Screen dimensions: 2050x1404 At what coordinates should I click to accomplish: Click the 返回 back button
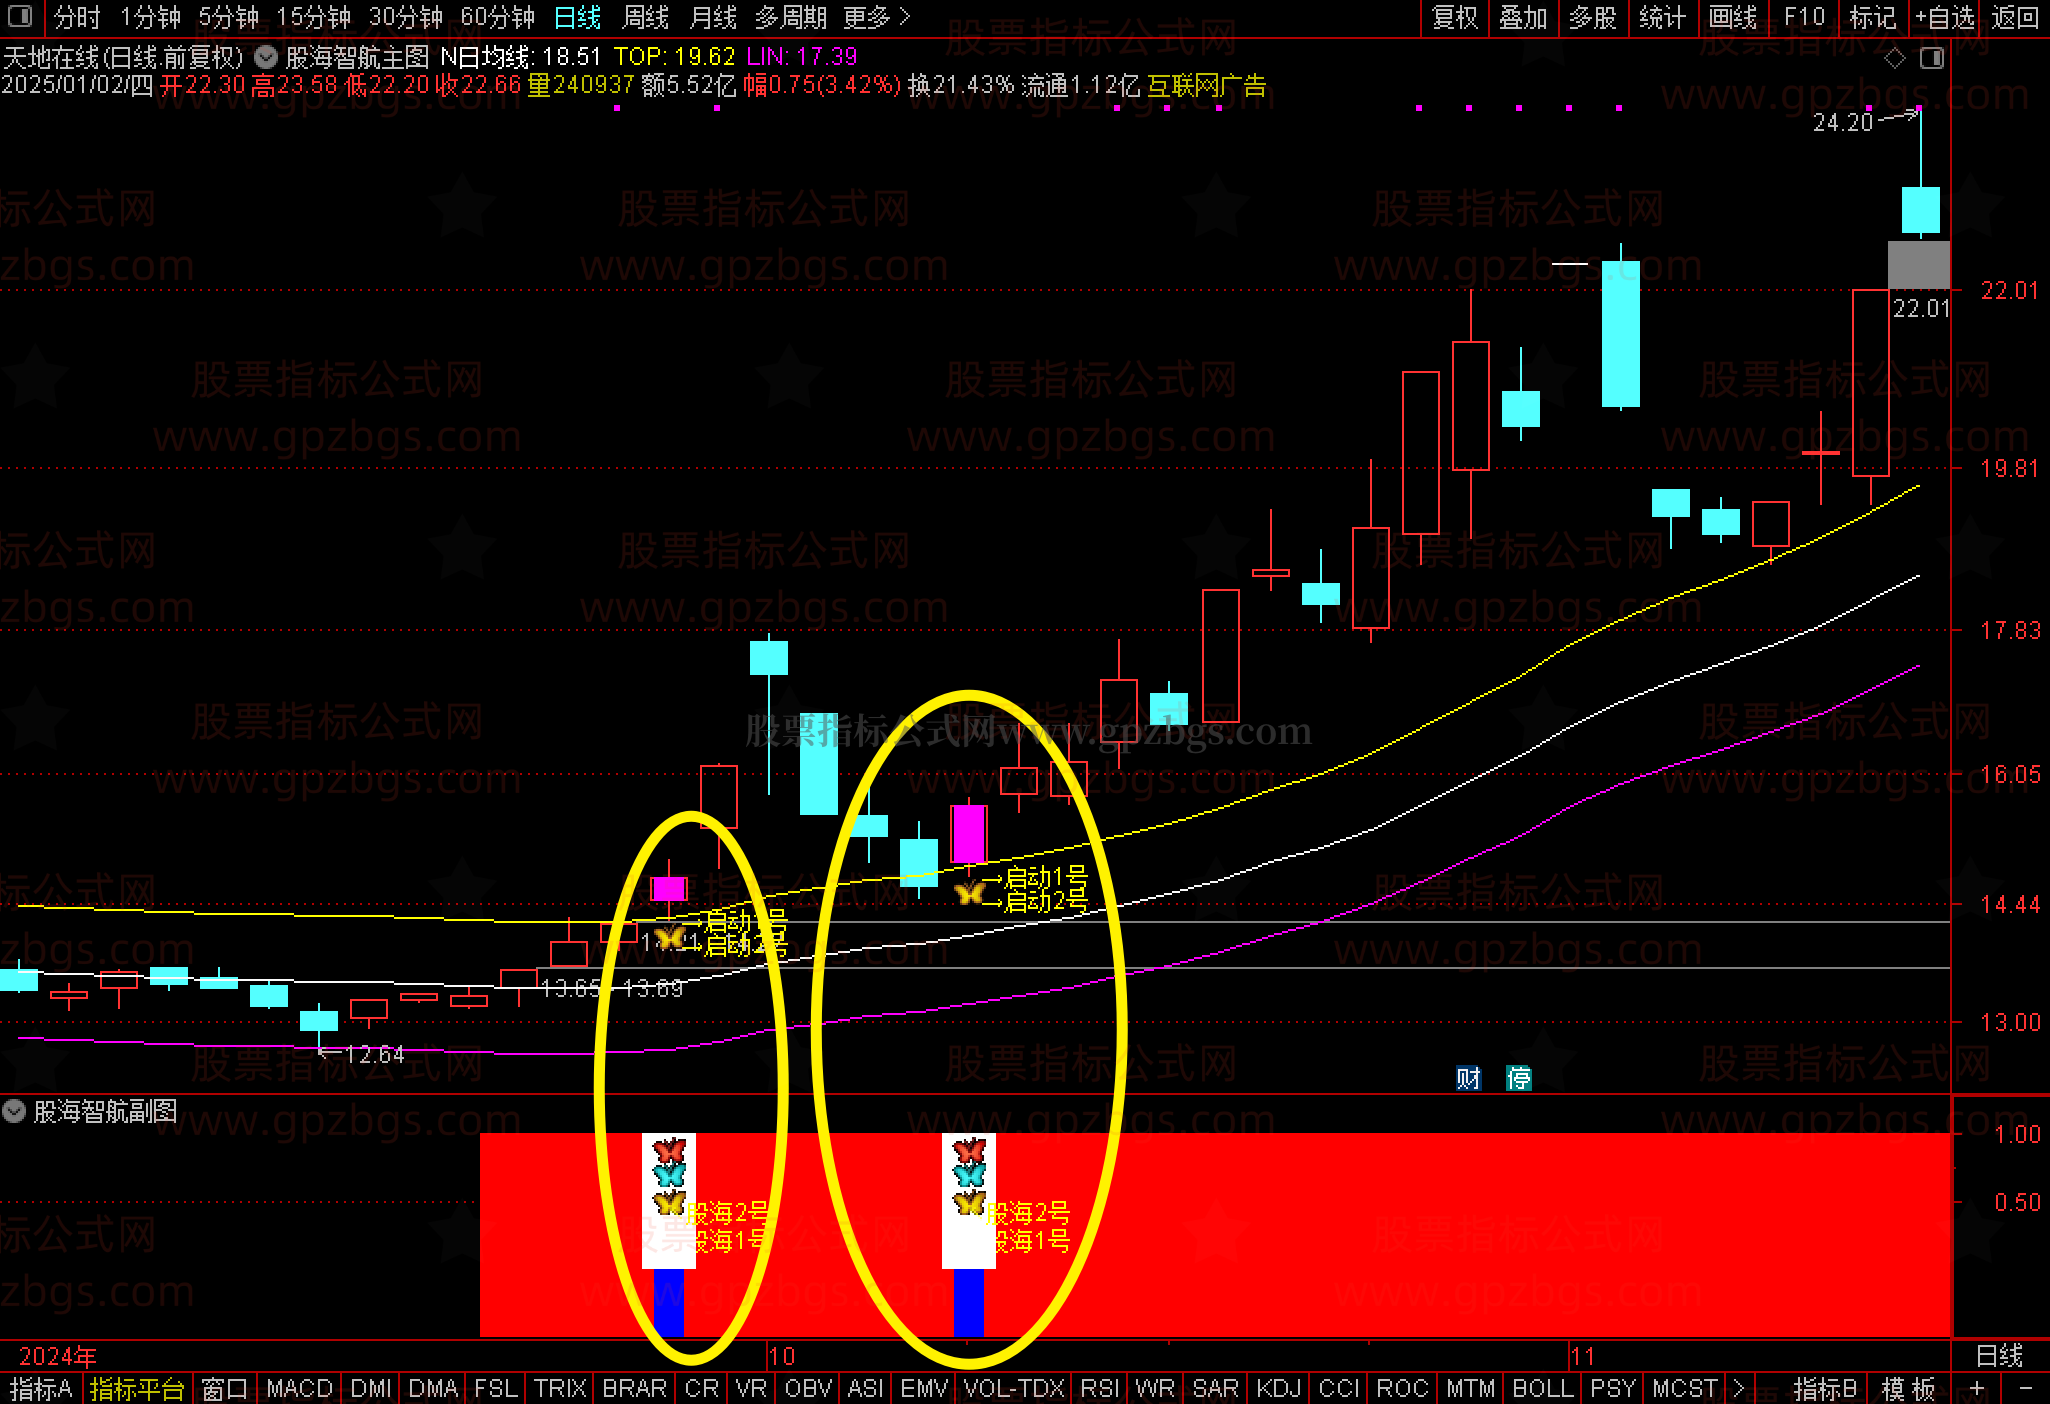pyautogui.click(x=2014, y=17)
